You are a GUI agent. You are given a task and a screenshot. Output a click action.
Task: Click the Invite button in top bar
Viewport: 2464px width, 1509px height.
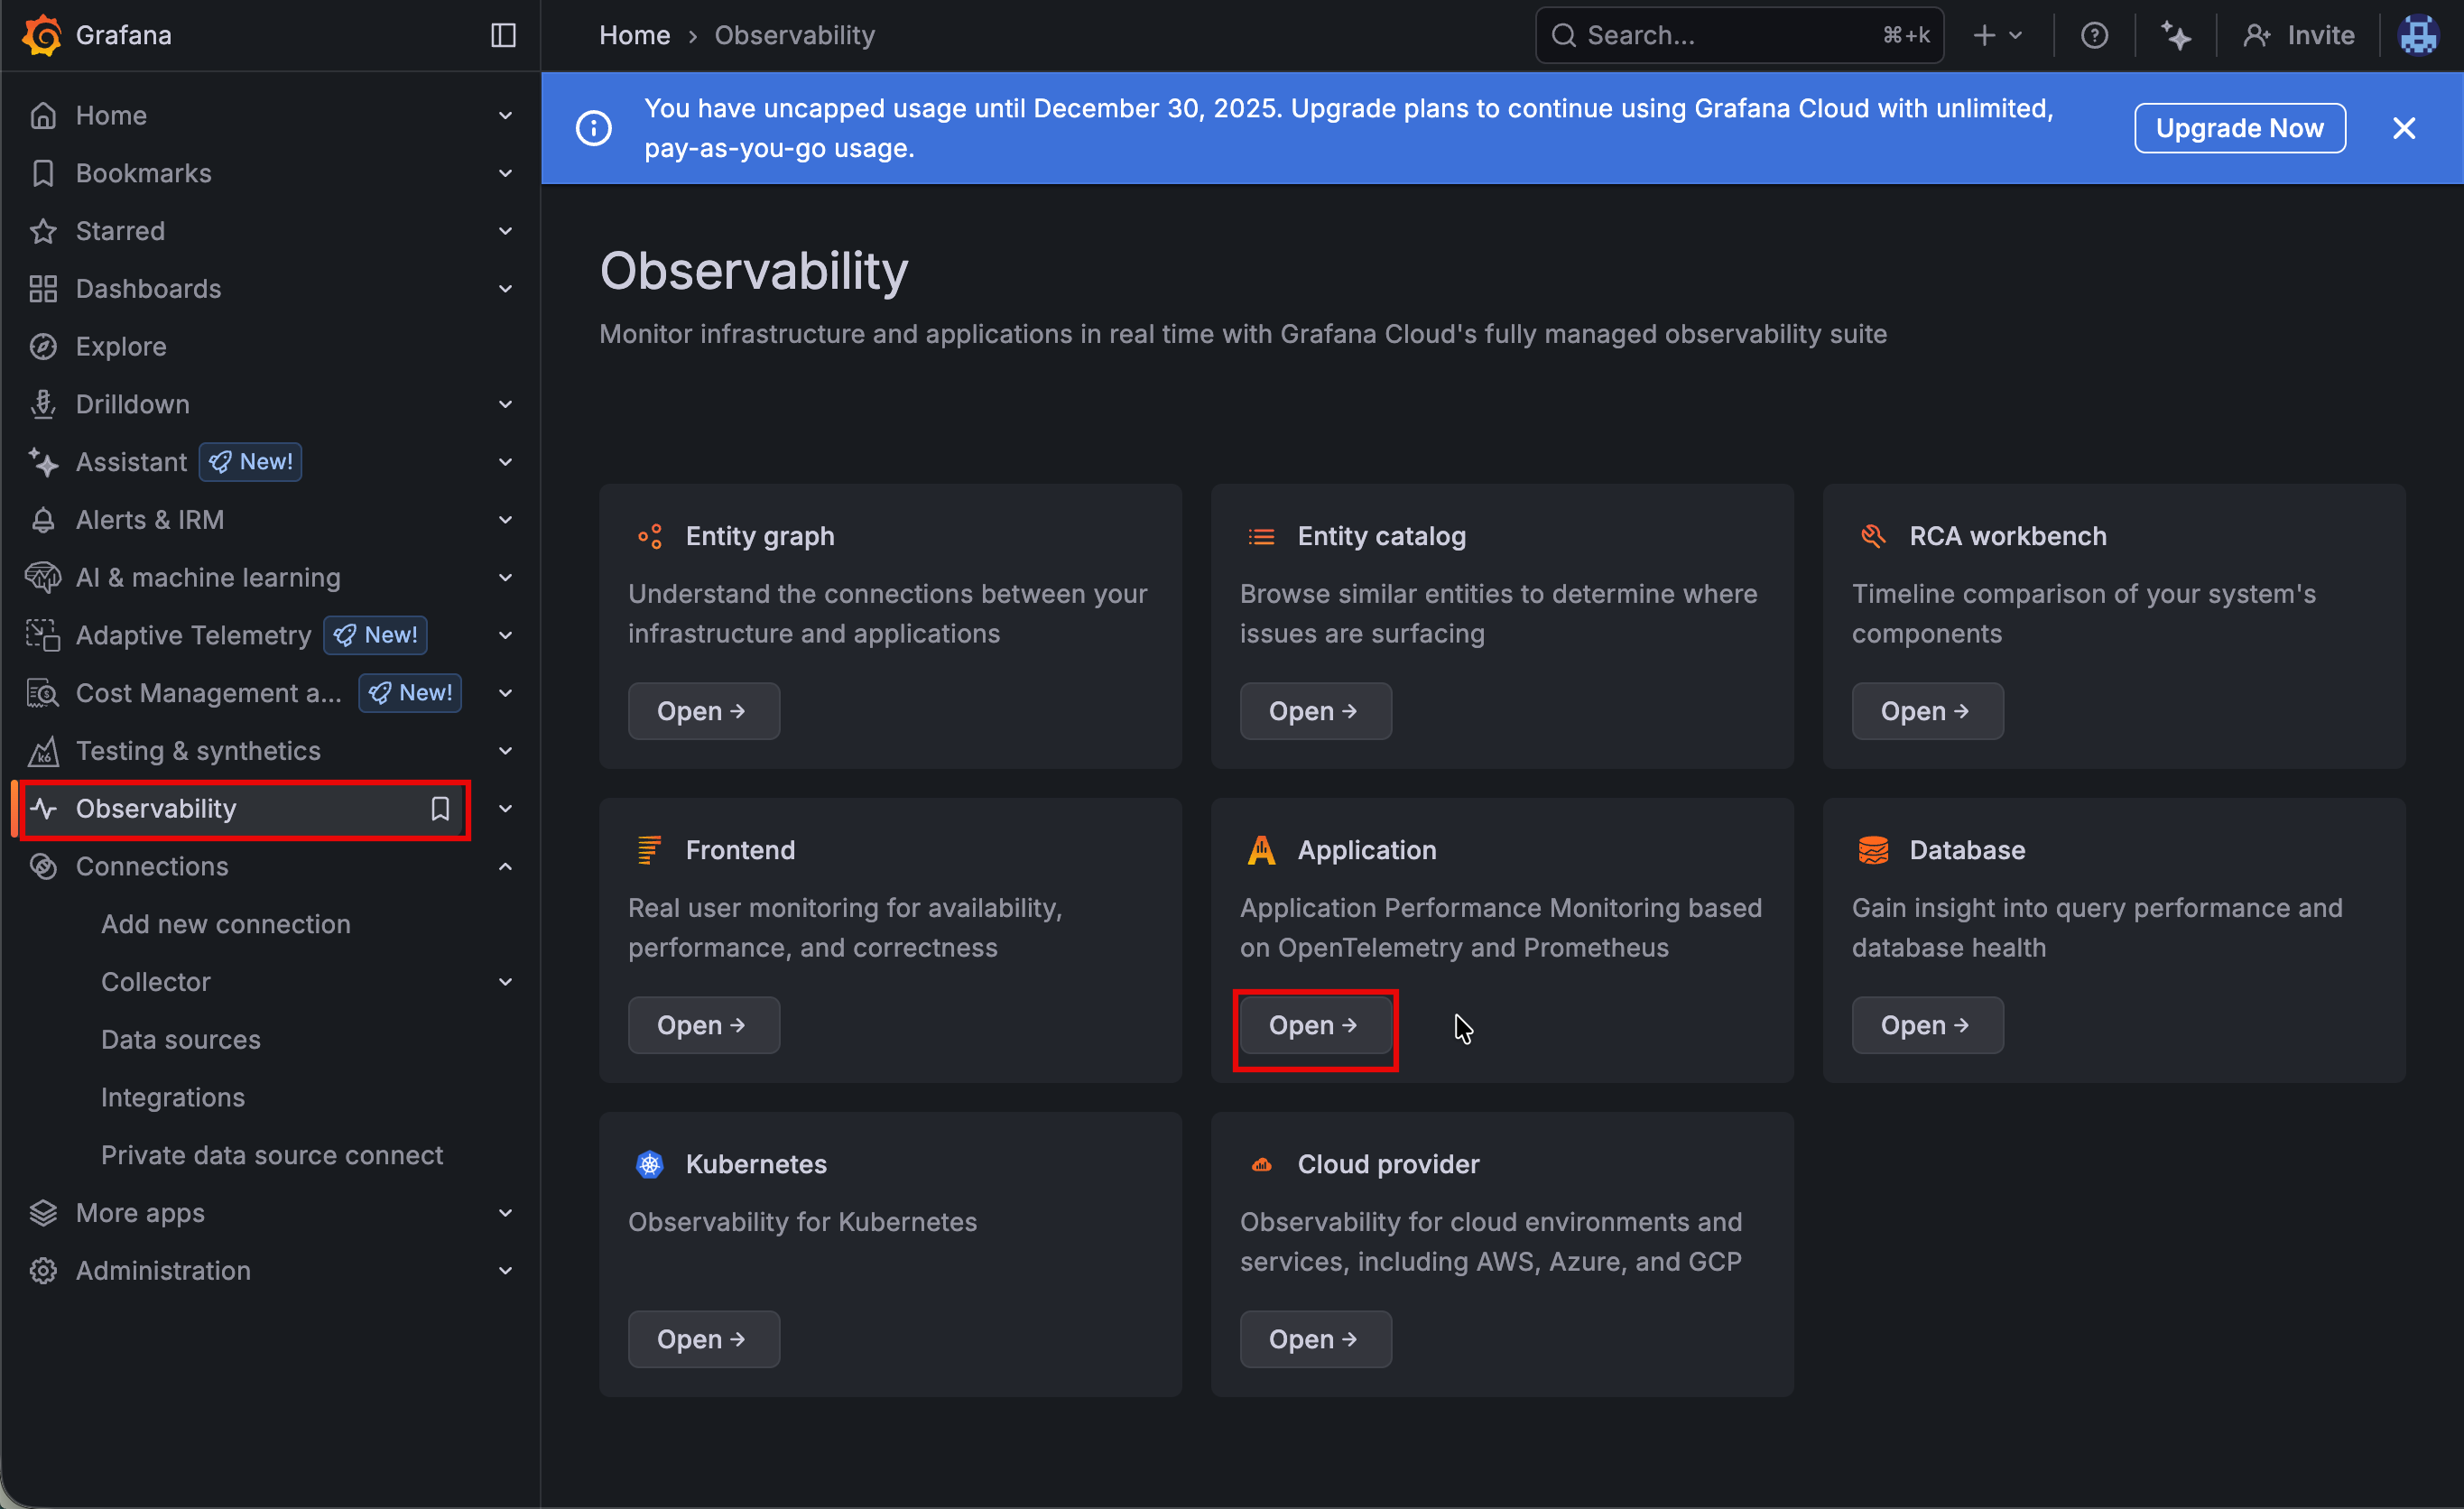[2298, 35]
